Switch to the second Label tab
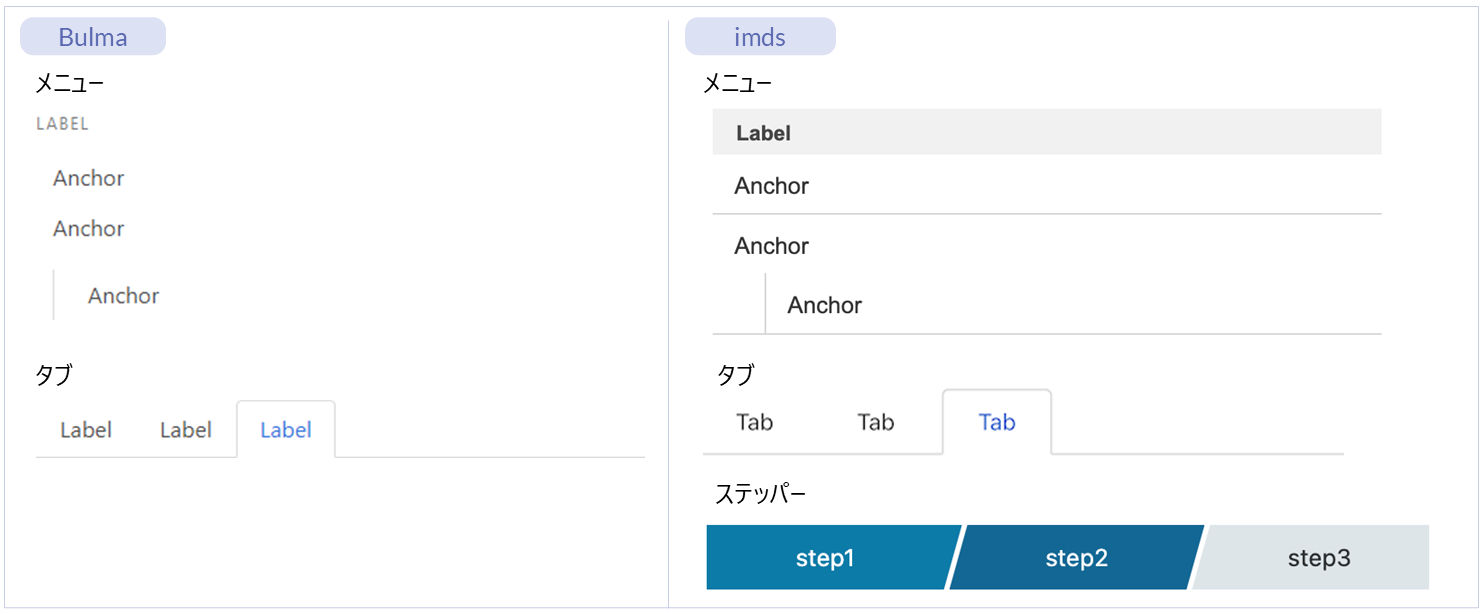Screen dimensions: 1484x614 click(186, 430)
